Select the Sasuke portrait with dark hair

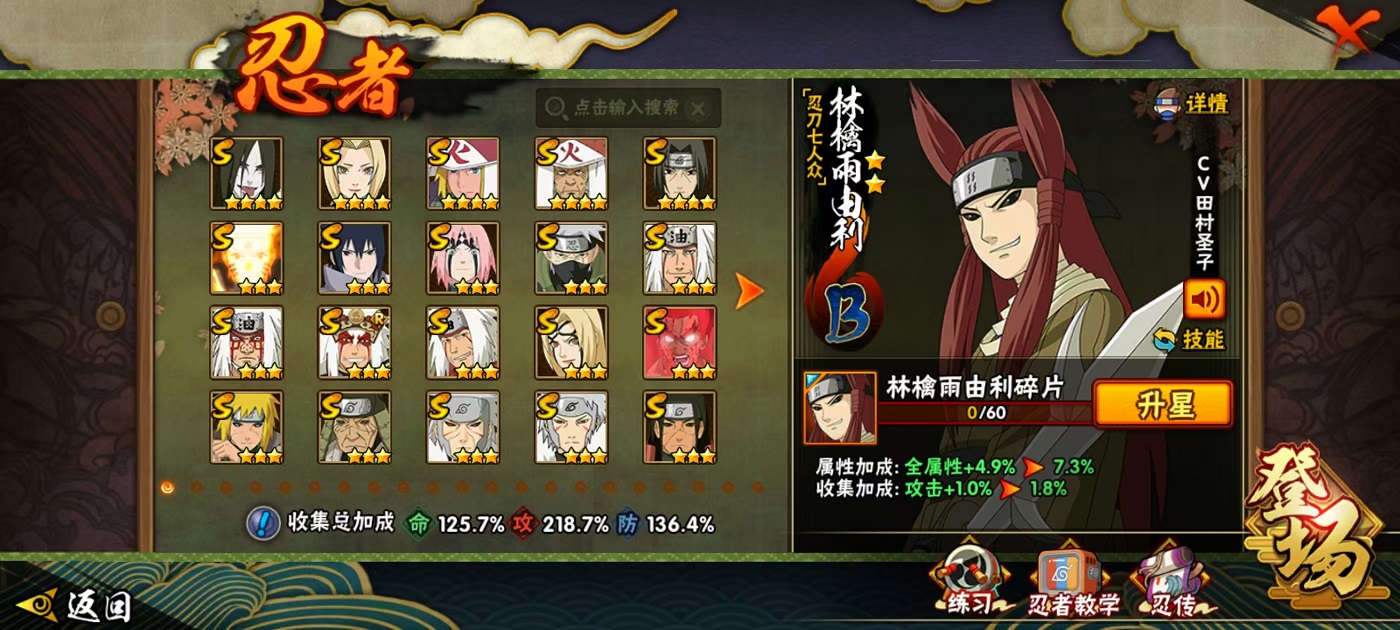click(x=354, y=258)
